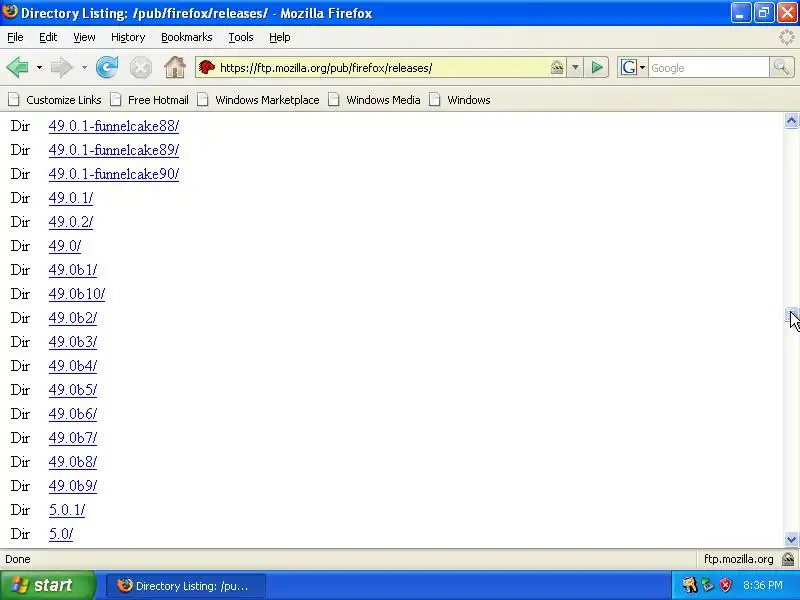Click the site favicon in address bar
This screenshot has height=600, width=800.
207,67
